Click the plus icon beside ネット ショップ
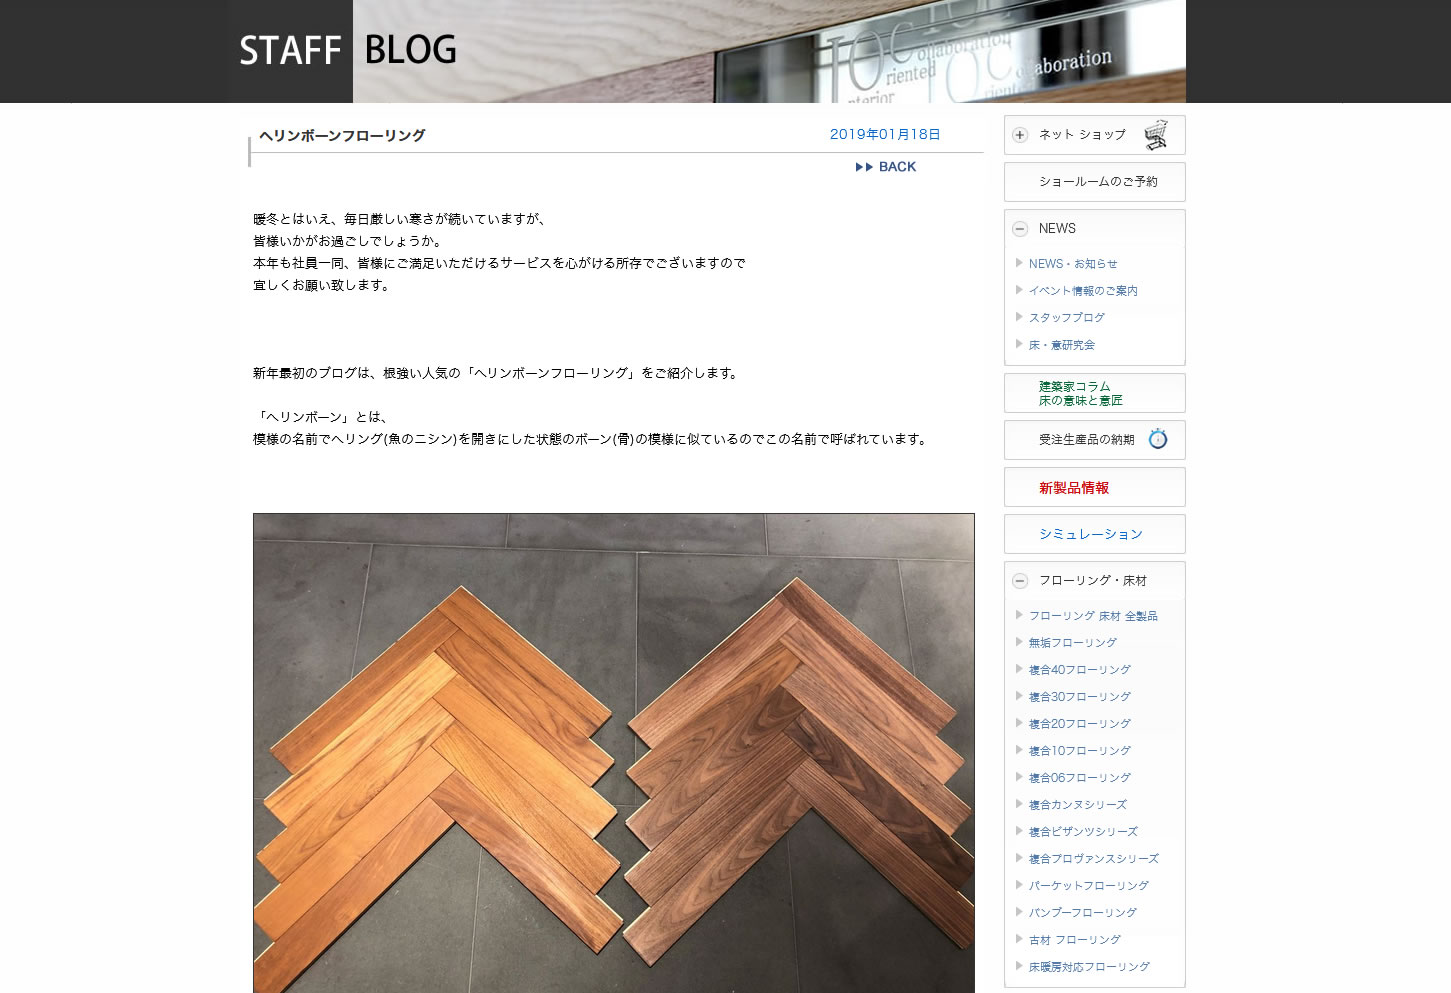This screenshot has width=1451, height=993. 1020,135
